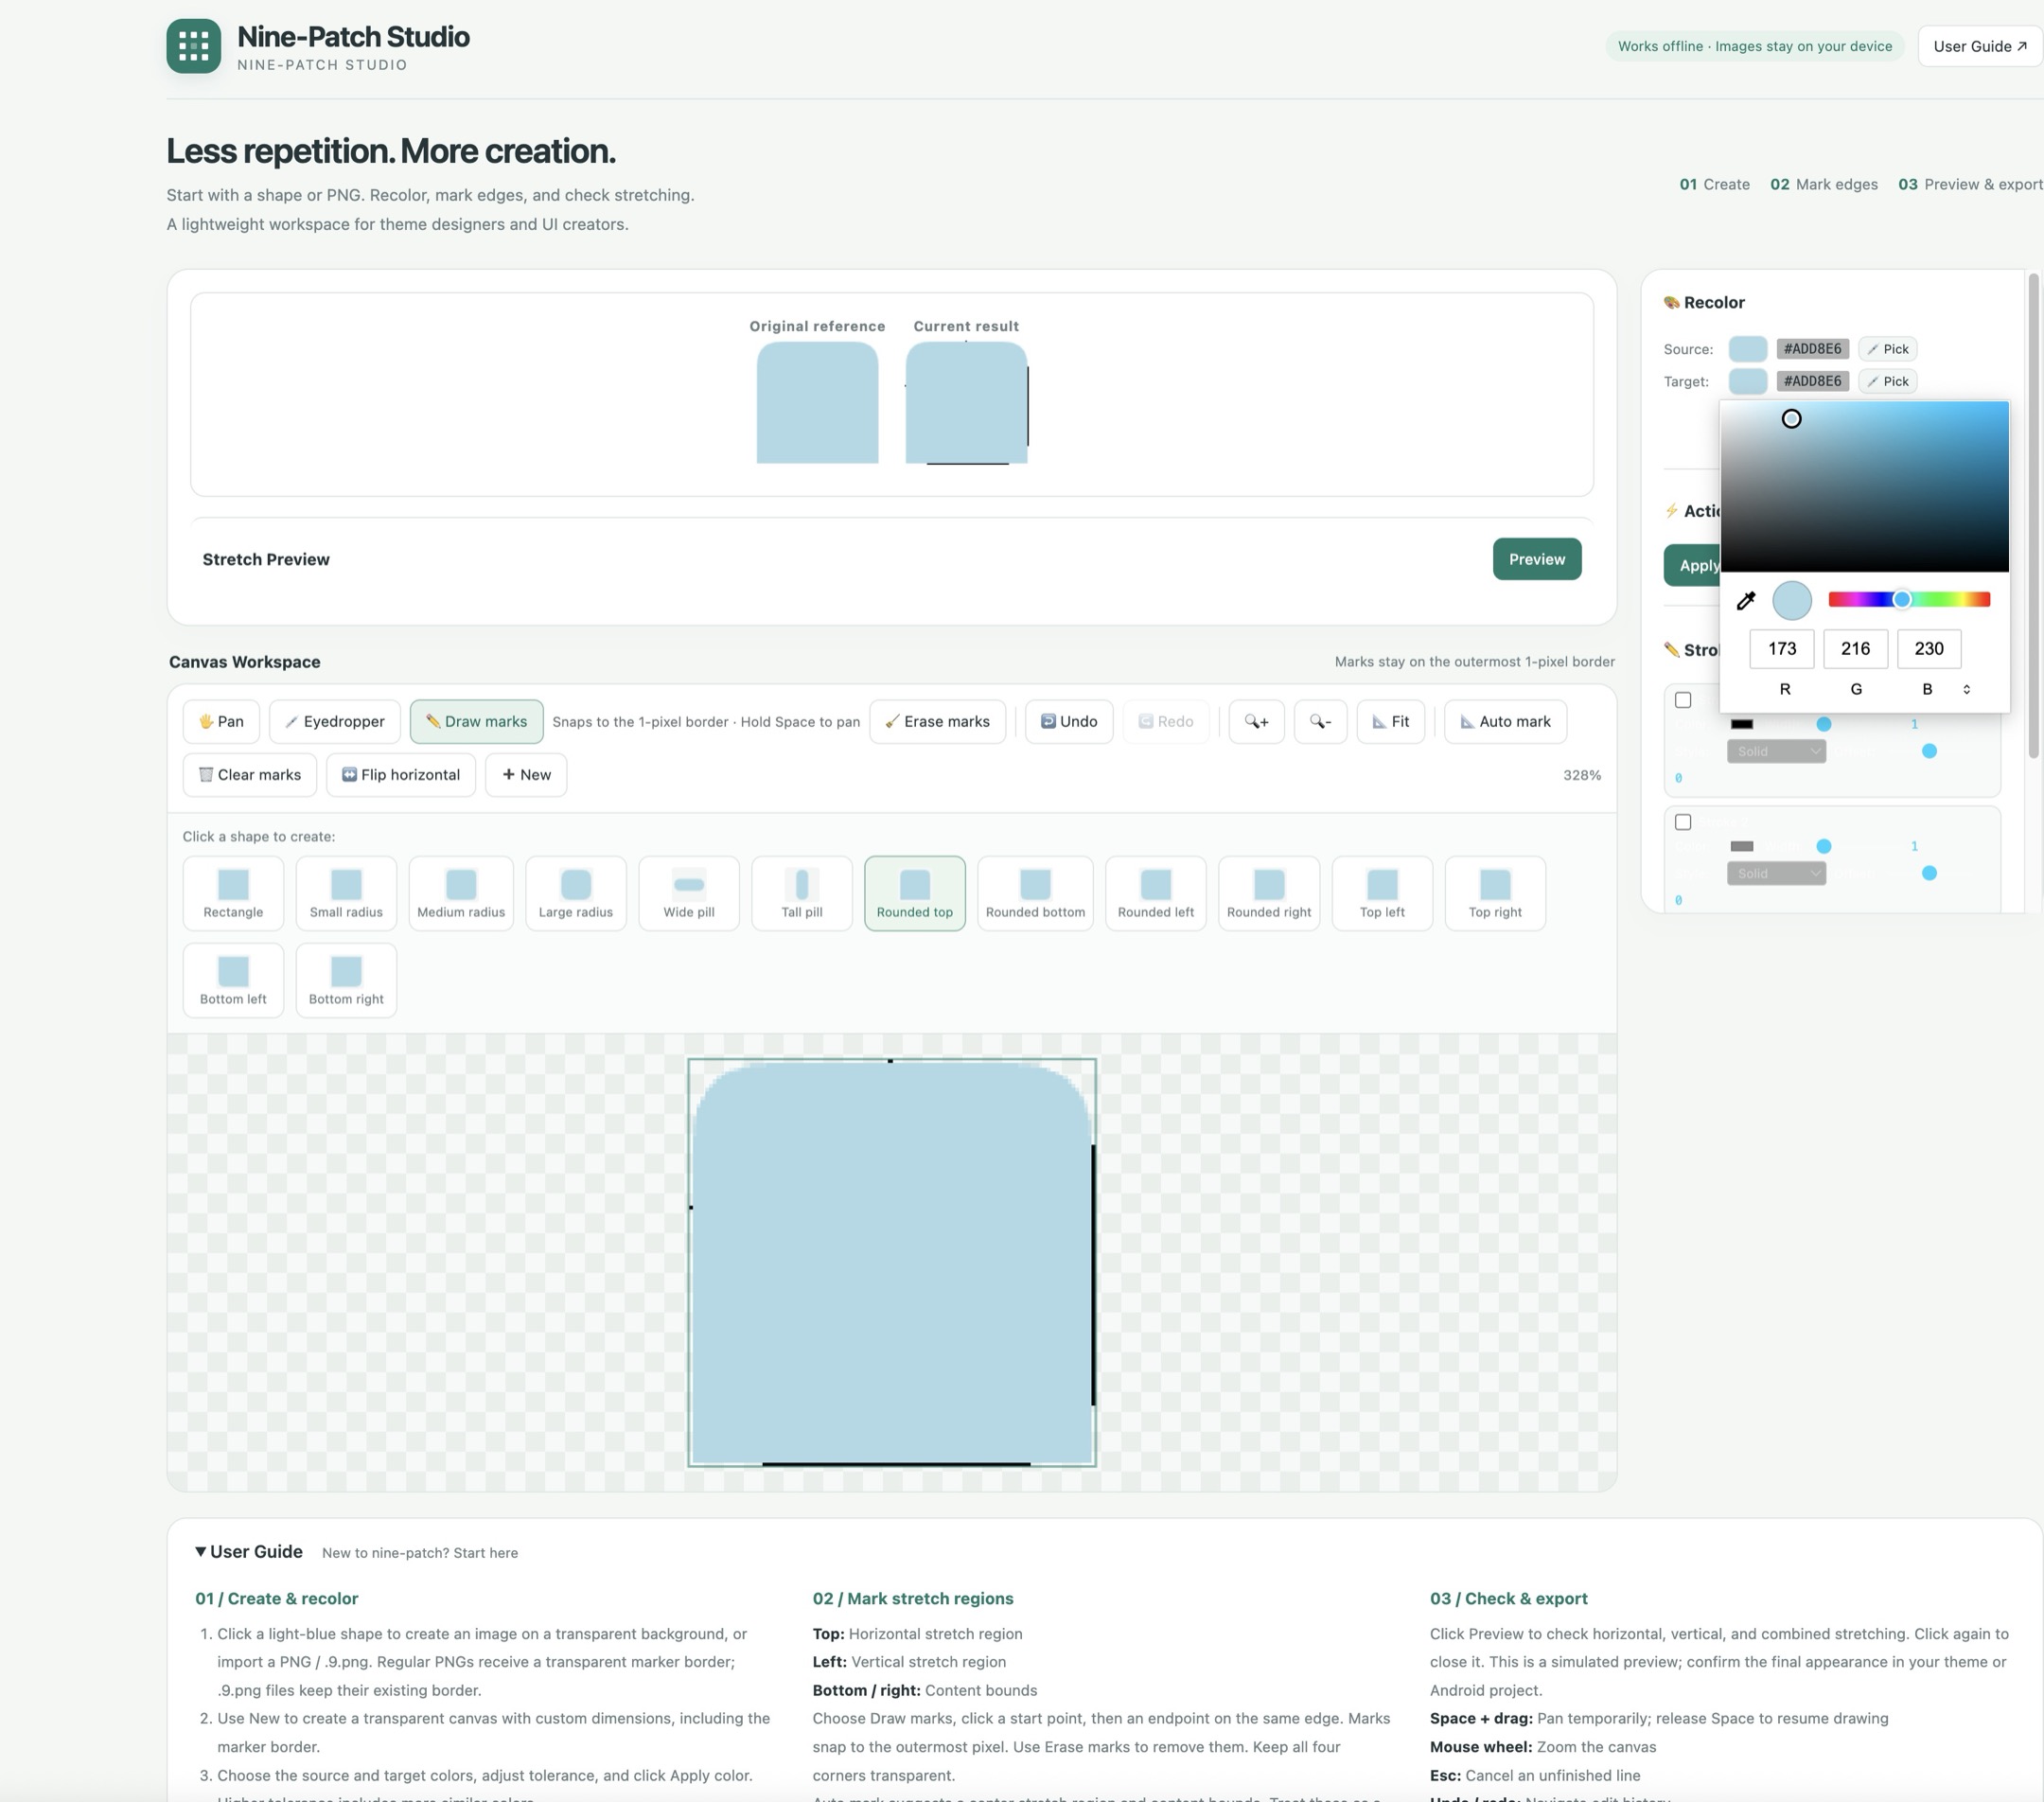Flip the image horizontally
2044x1802 pixels.
click(x=401, y=774)
